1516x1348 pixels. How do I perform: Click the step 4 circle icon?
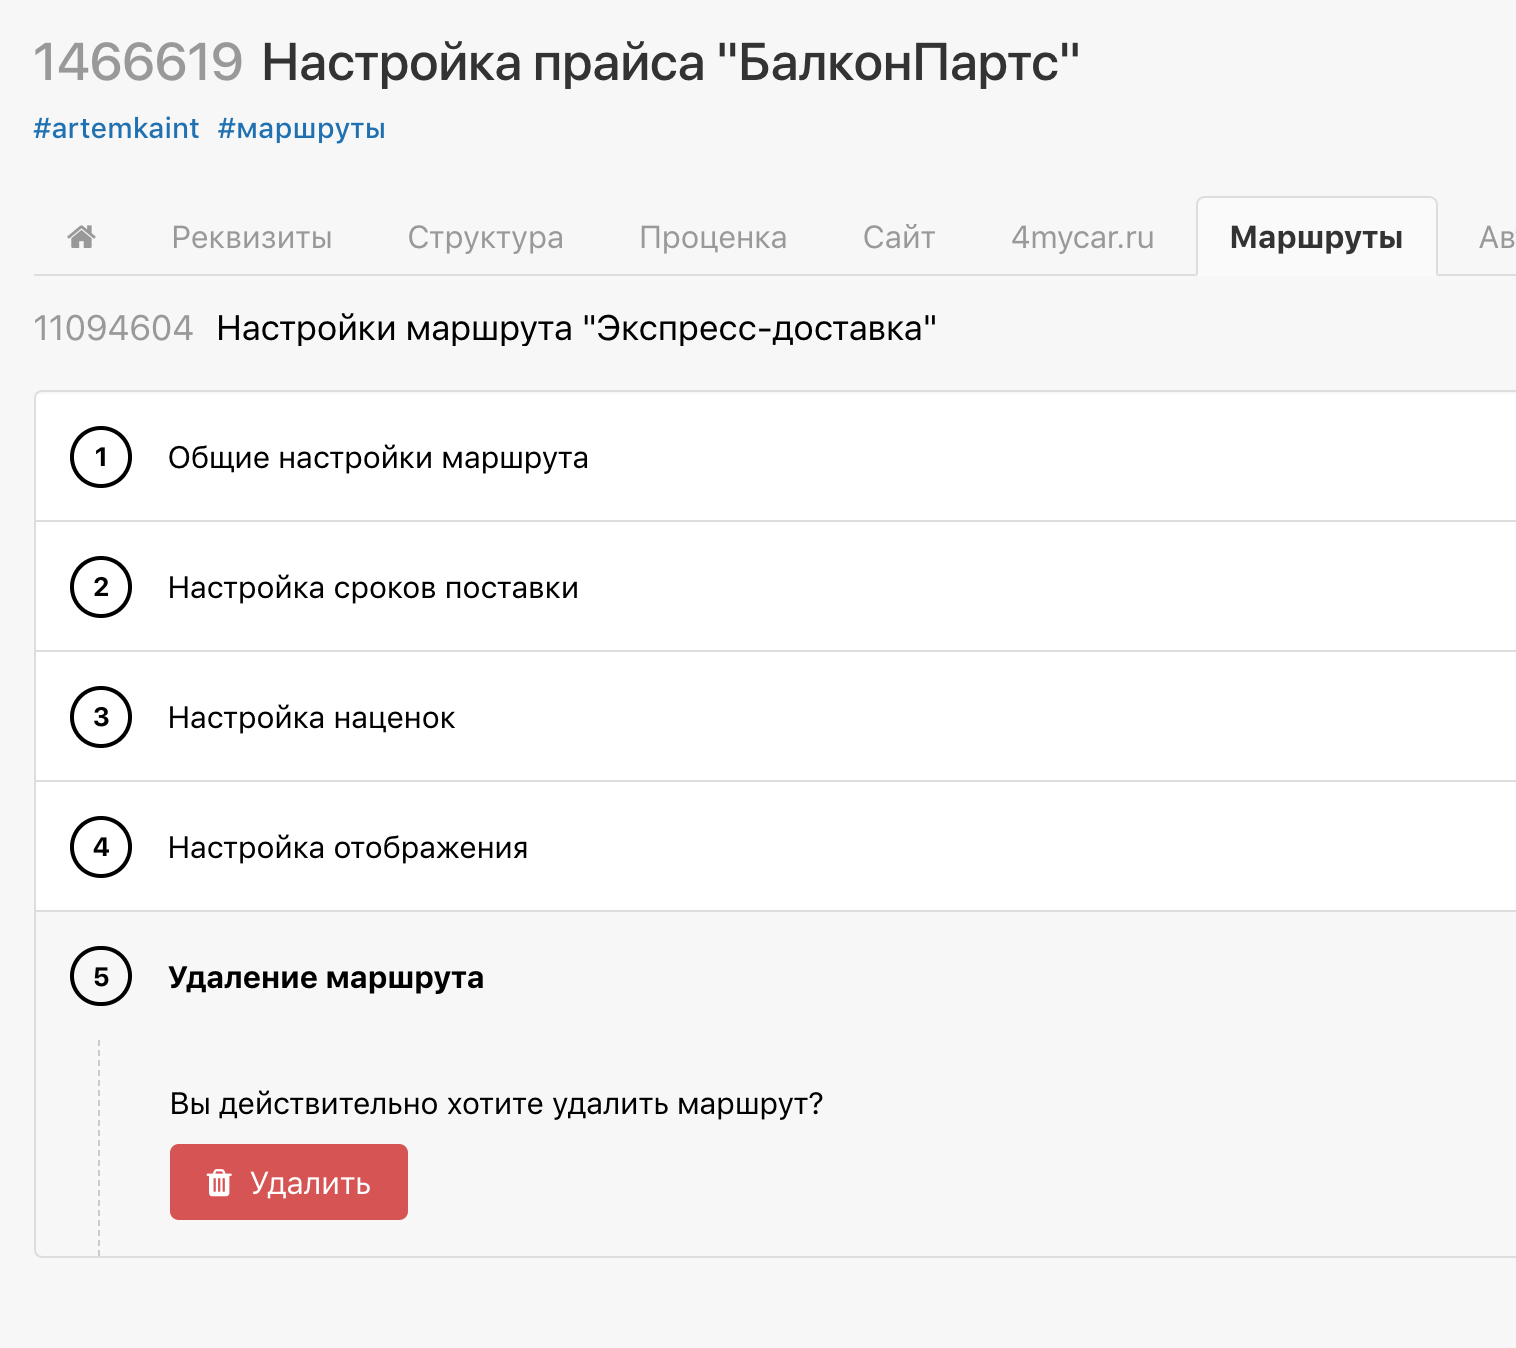(101, 847)
